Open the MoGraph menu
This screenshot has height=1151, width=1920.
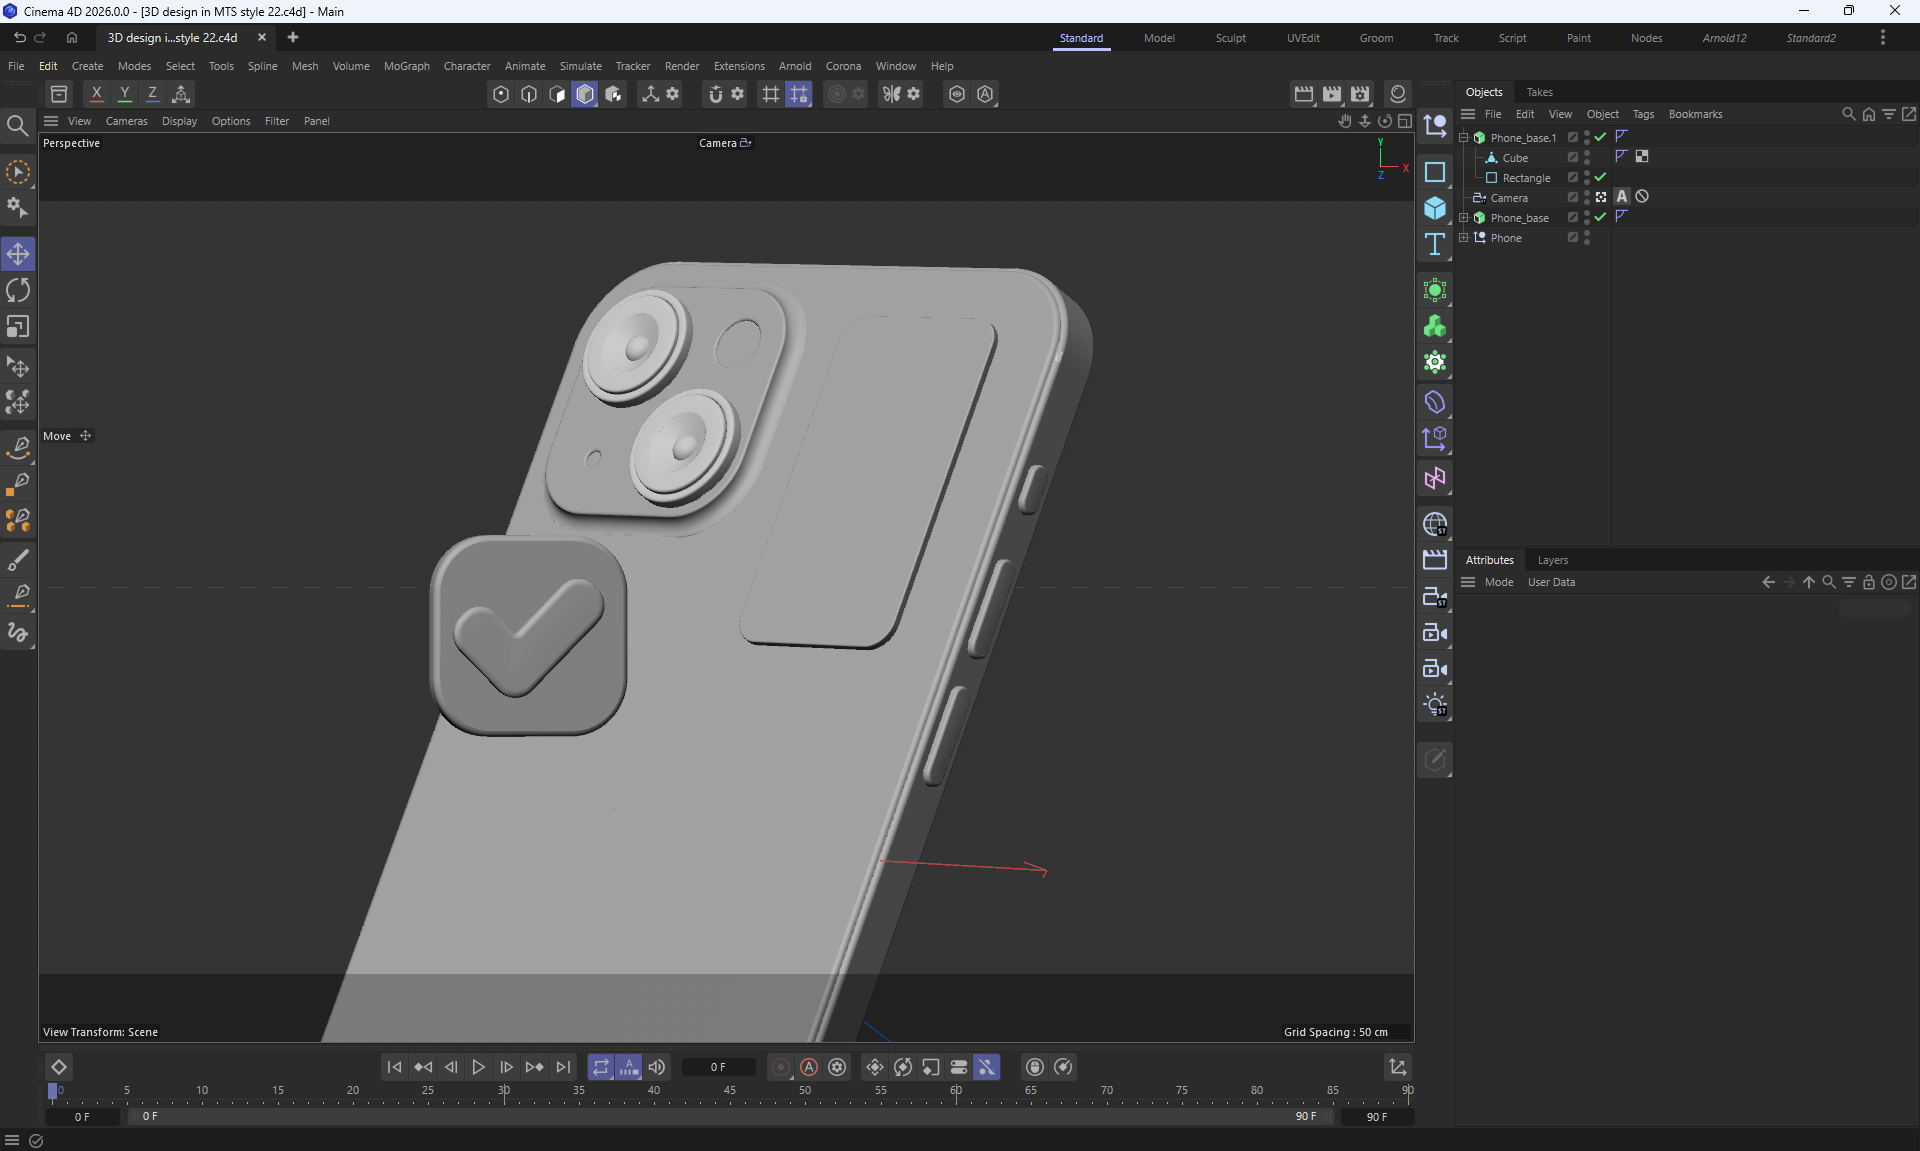tap(406, 66)
